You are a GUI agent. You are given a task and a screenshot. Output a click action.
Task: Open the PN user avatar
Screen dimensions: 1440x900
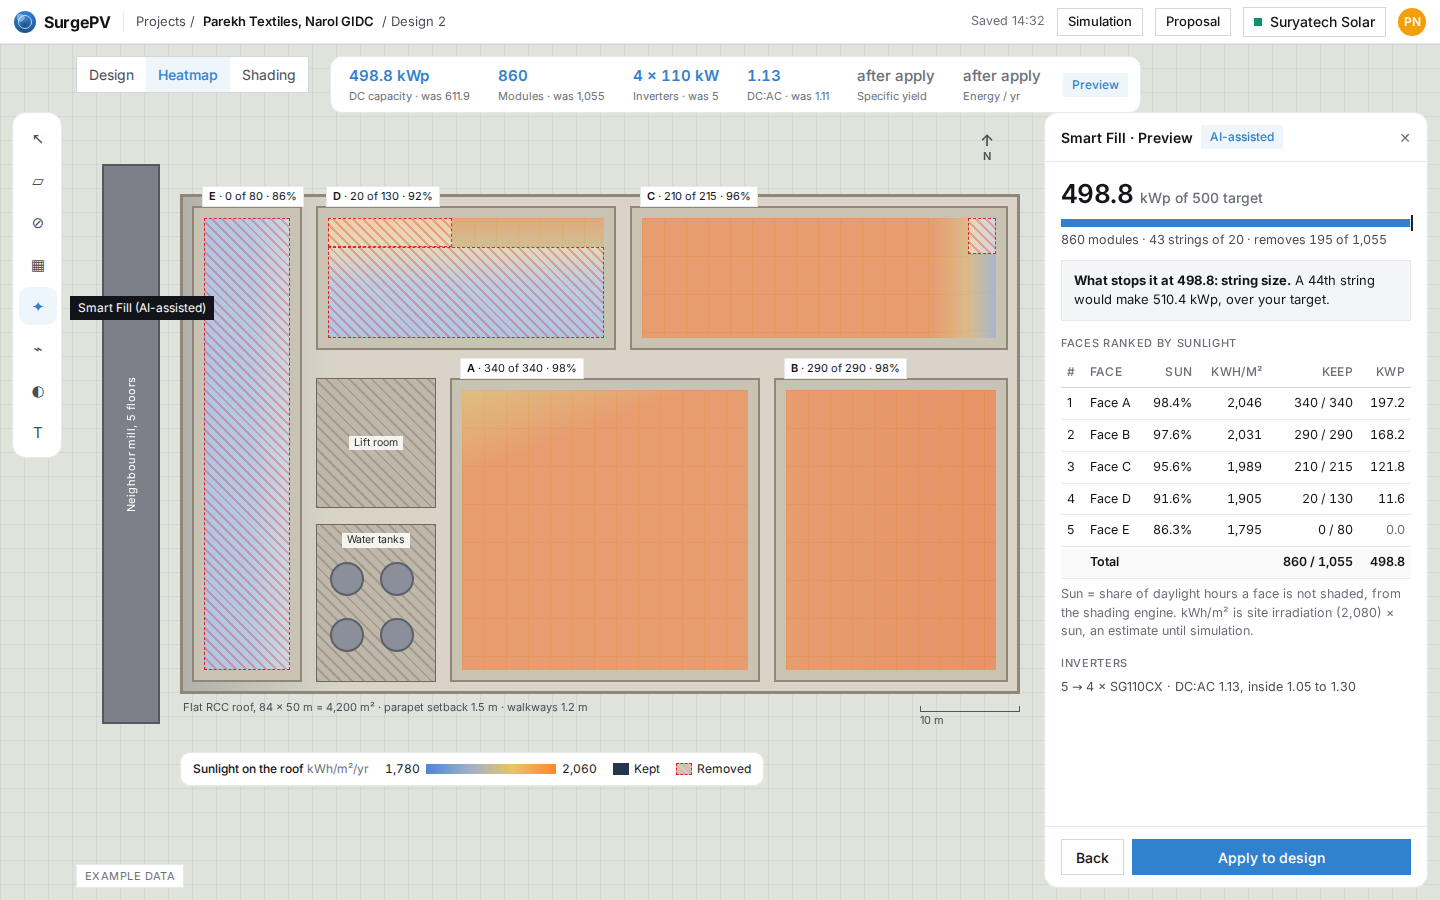[x=1412, y=22]
